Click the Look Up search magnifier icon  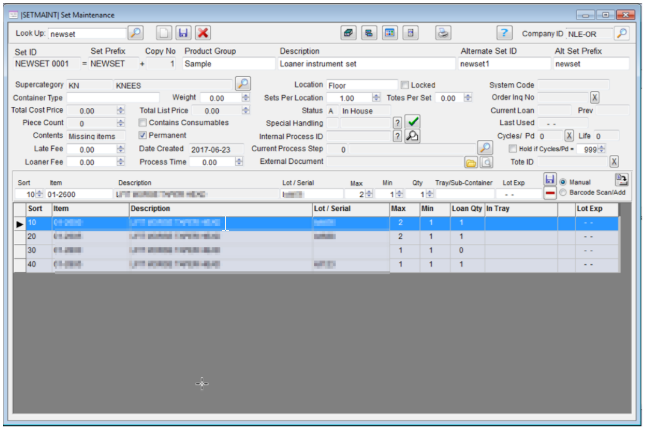pos(136,34)
